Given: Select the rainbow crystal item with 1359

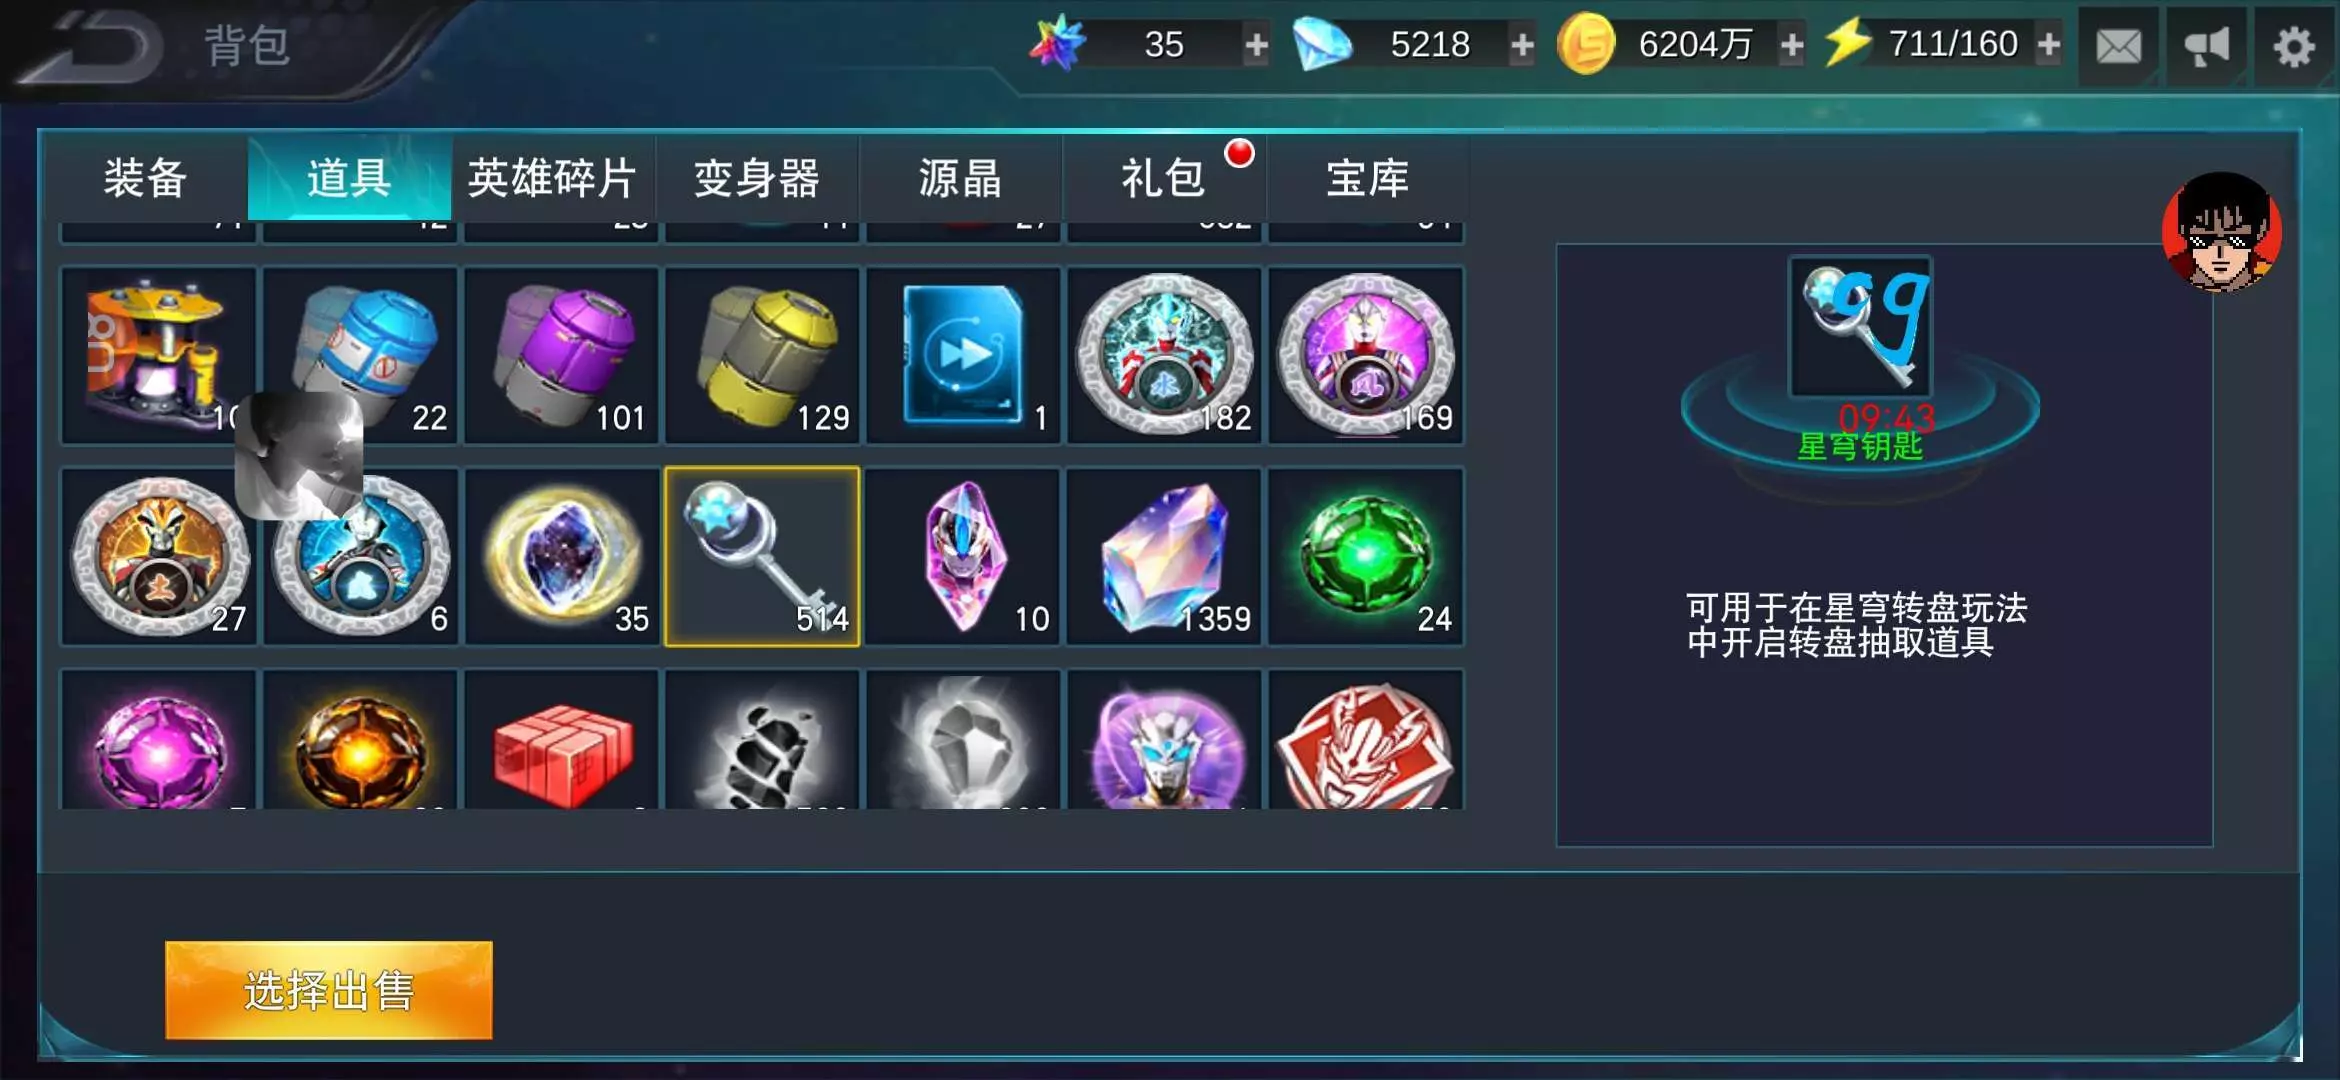Looking at the screenshot, I should point(1165,557).
